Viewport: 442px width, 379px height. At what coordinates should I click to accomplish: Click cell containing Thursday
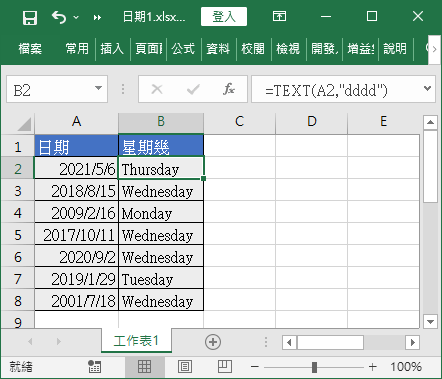[x=161, y=168]
